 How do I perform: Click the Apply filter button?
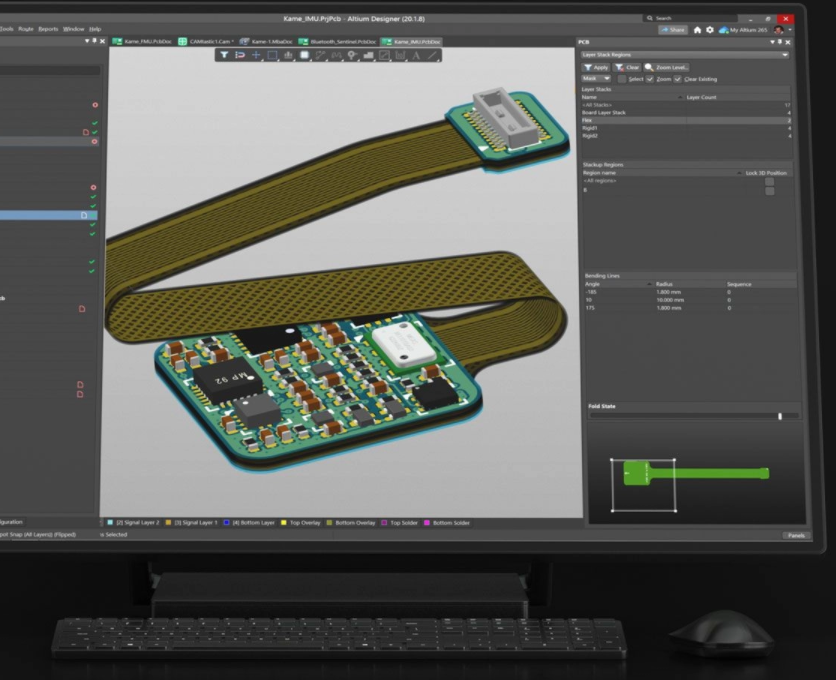596,67
